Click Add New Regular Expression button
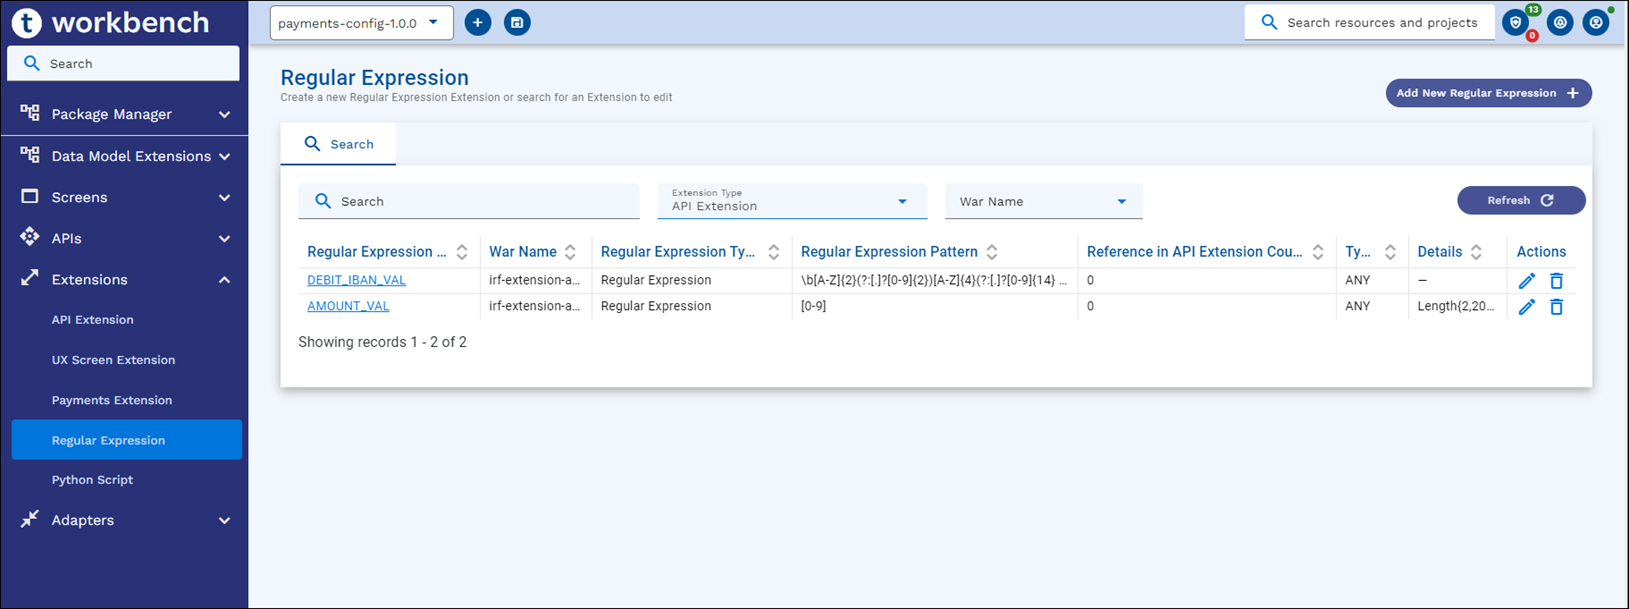Screen dimensions: 1629x609 [x=1487, y=93]
